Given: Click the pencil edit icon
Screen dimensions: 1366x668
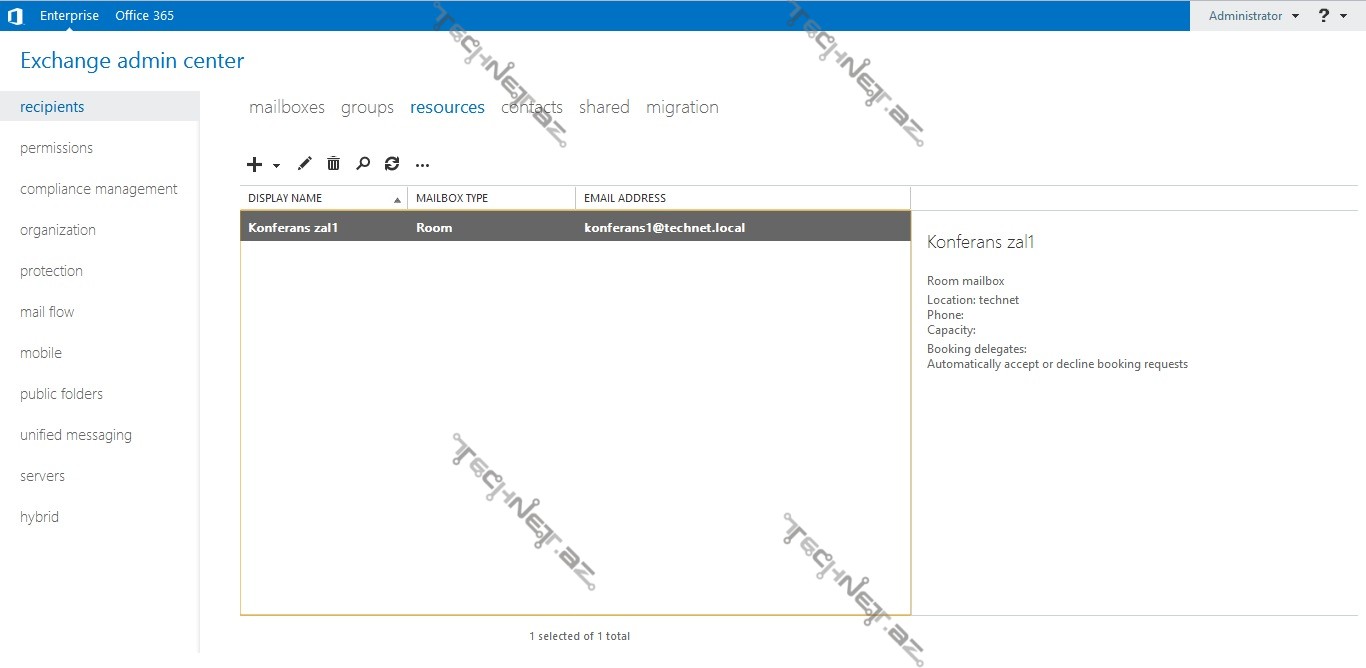Looking at the screenshot, I should point(305,164).
